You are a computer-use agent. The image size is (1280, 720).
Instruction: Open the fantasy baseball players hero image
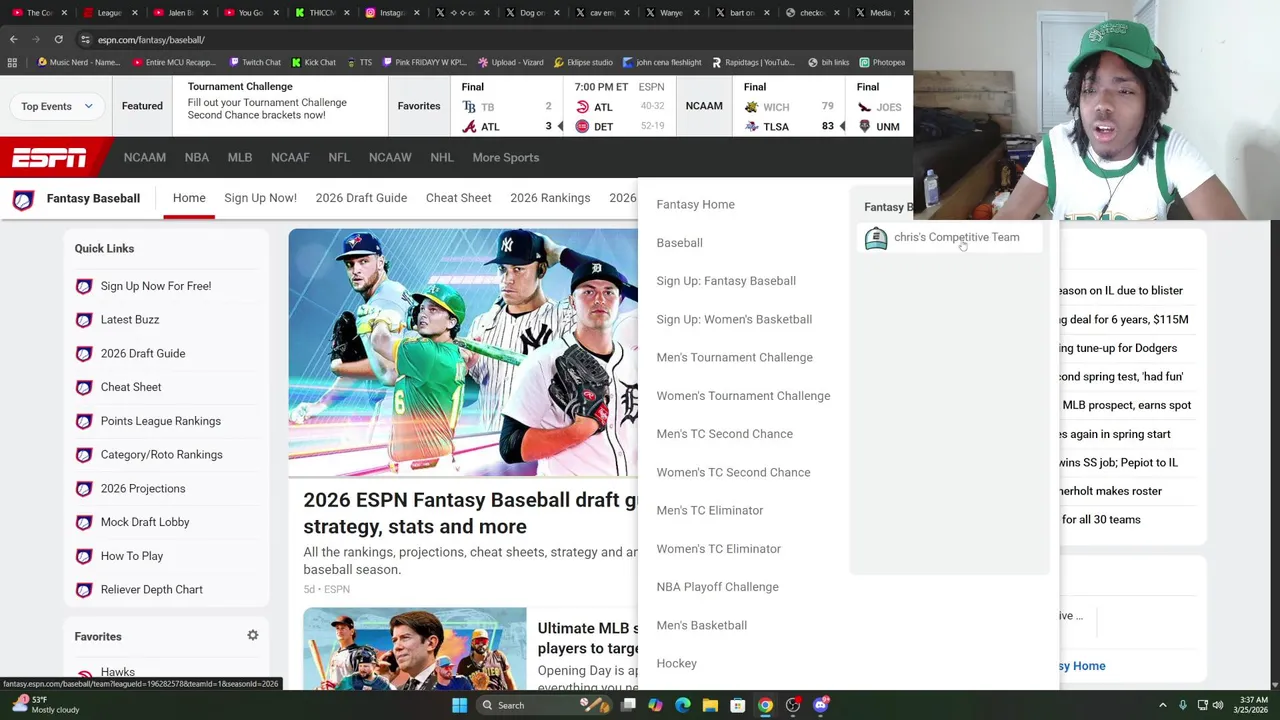[463, 352]
